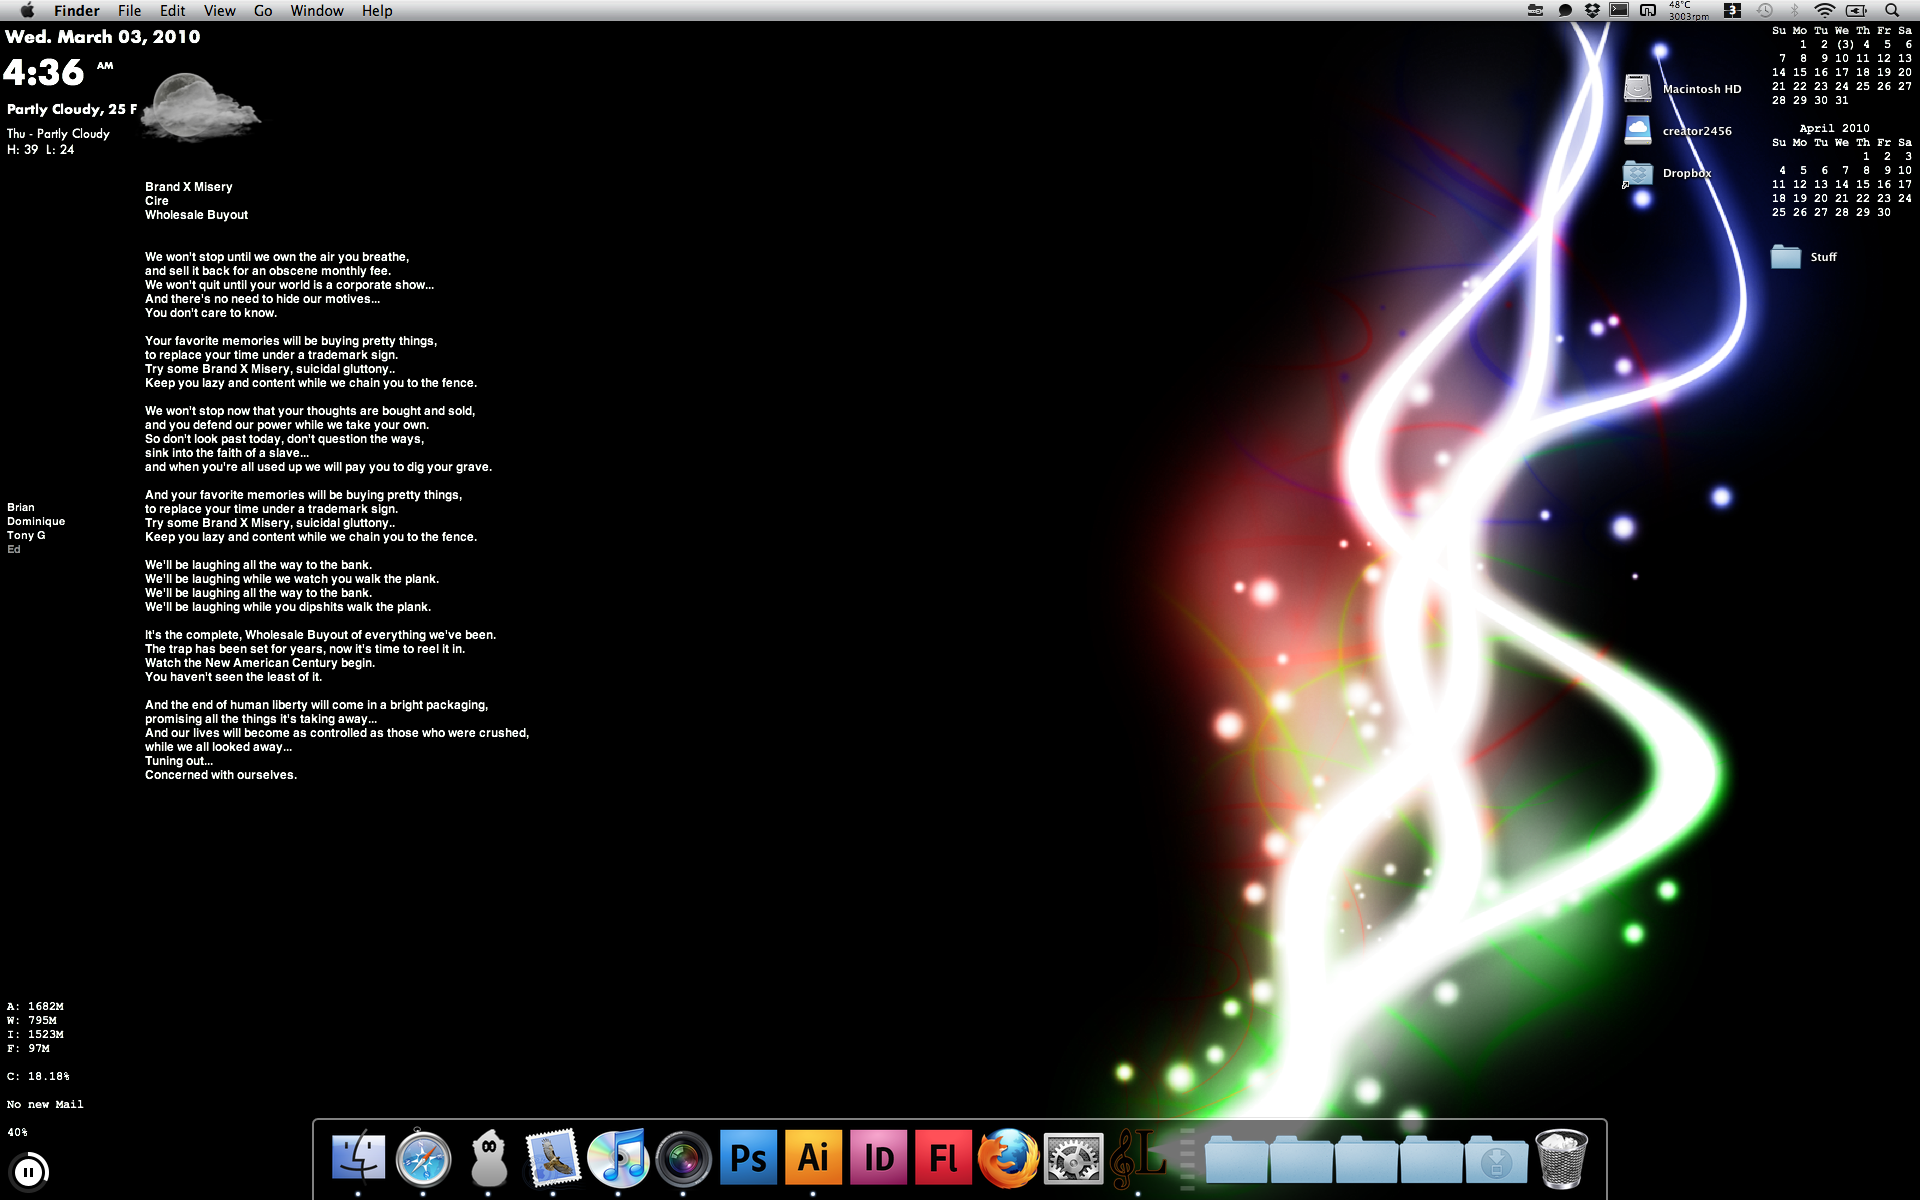Open the Trash in the dock

[x=1561, y=1158]
